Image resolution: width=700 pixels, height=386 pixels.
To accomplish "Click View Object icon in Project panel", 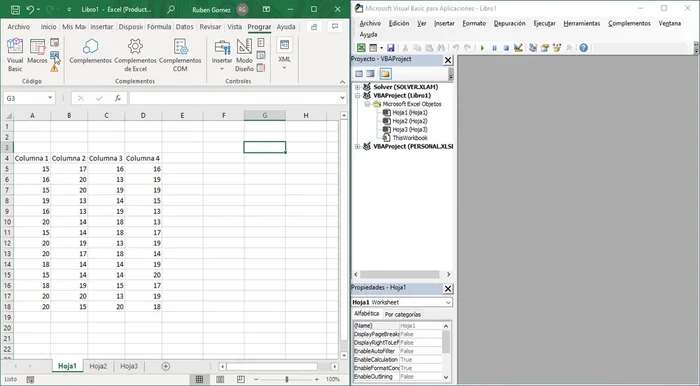I will tap(370, 74).
